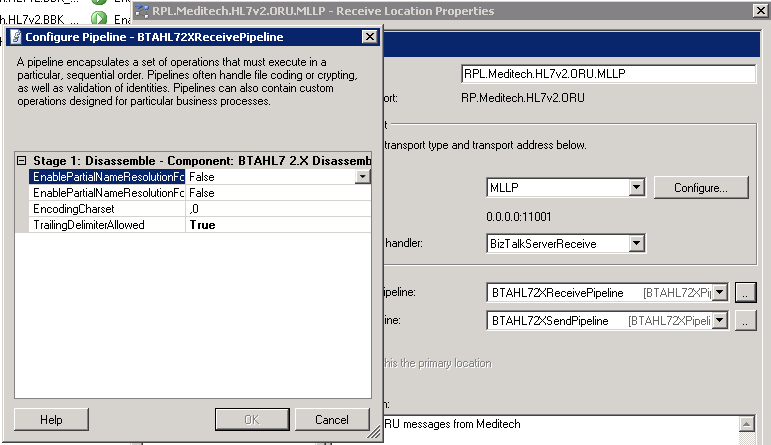
Task: Click the ellipsis button beside receive pipeline
Action: click(x=745, y=293)
